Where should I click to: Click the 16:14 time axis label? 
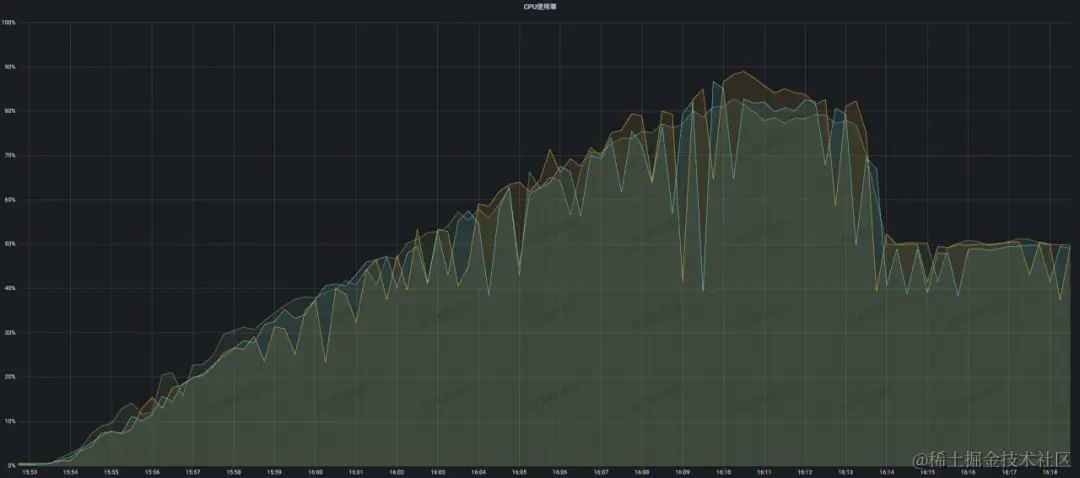[x=887, y=473]
